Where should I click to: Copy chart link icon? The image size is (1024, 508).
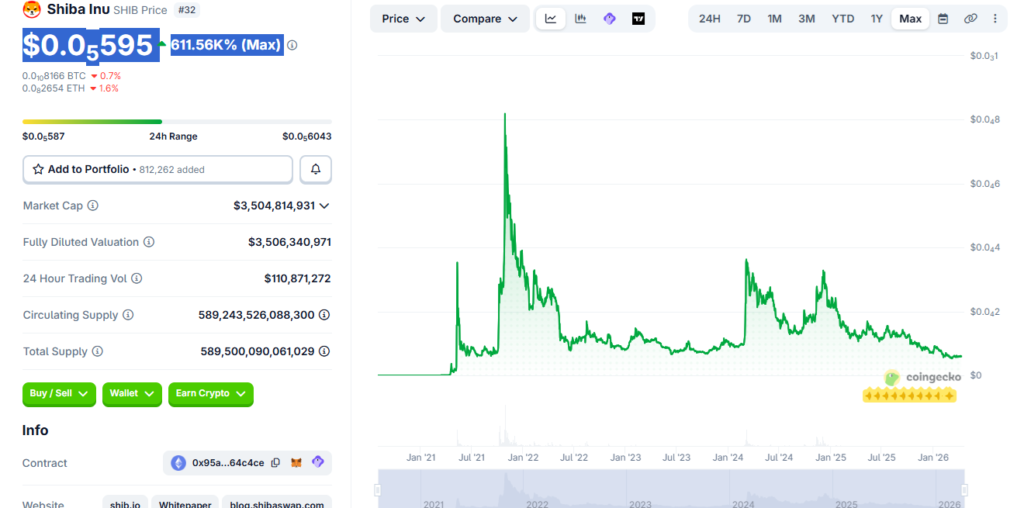pyautogui.click(x=970, y=19)
